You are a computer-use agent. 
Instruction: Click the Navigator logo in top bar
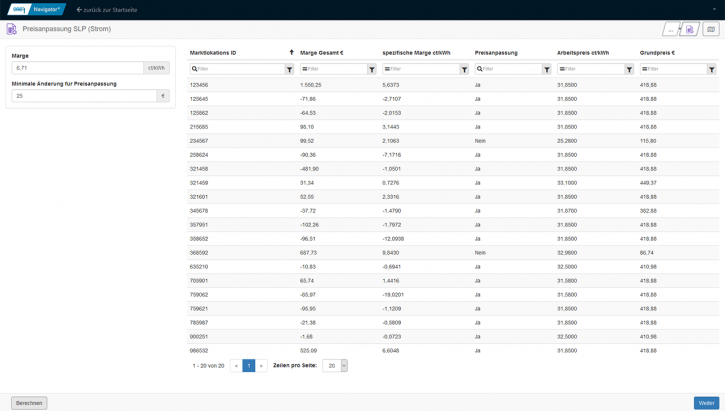[37, 9]
